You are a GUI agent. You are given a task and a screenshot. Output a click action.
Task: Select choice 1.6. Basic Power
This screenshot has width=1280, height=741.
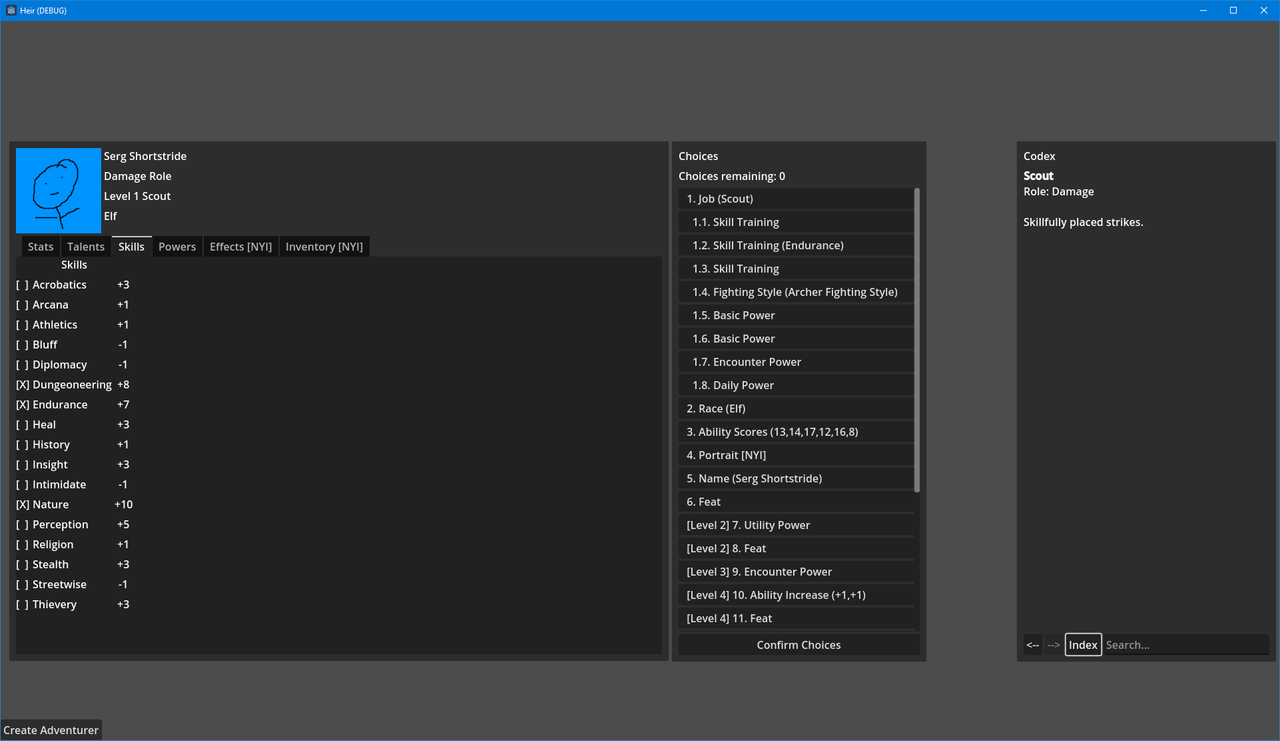[796, 339]
